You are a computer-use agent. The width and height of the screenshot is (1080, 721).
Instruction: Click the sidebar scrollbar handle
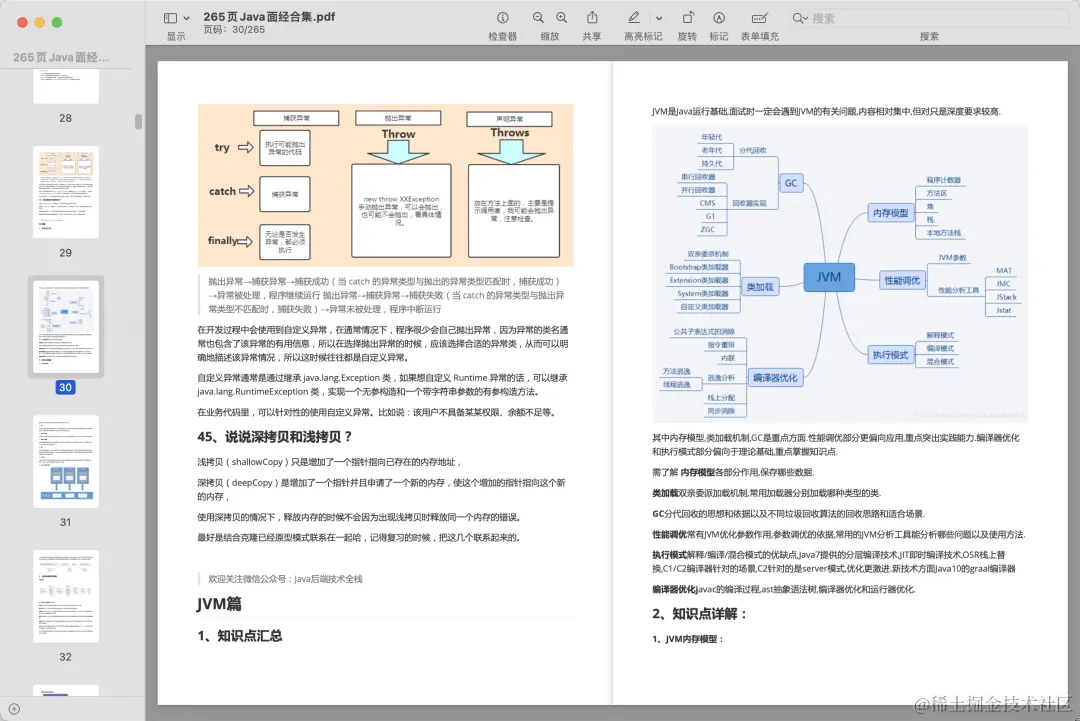137,122
